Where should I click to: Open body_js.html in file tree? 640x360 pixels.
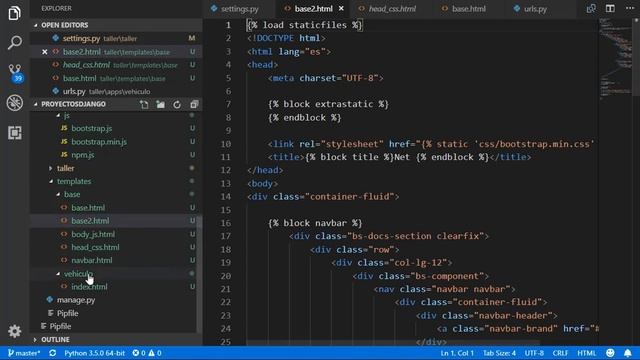pyautogui.click(x=93, y=234)
